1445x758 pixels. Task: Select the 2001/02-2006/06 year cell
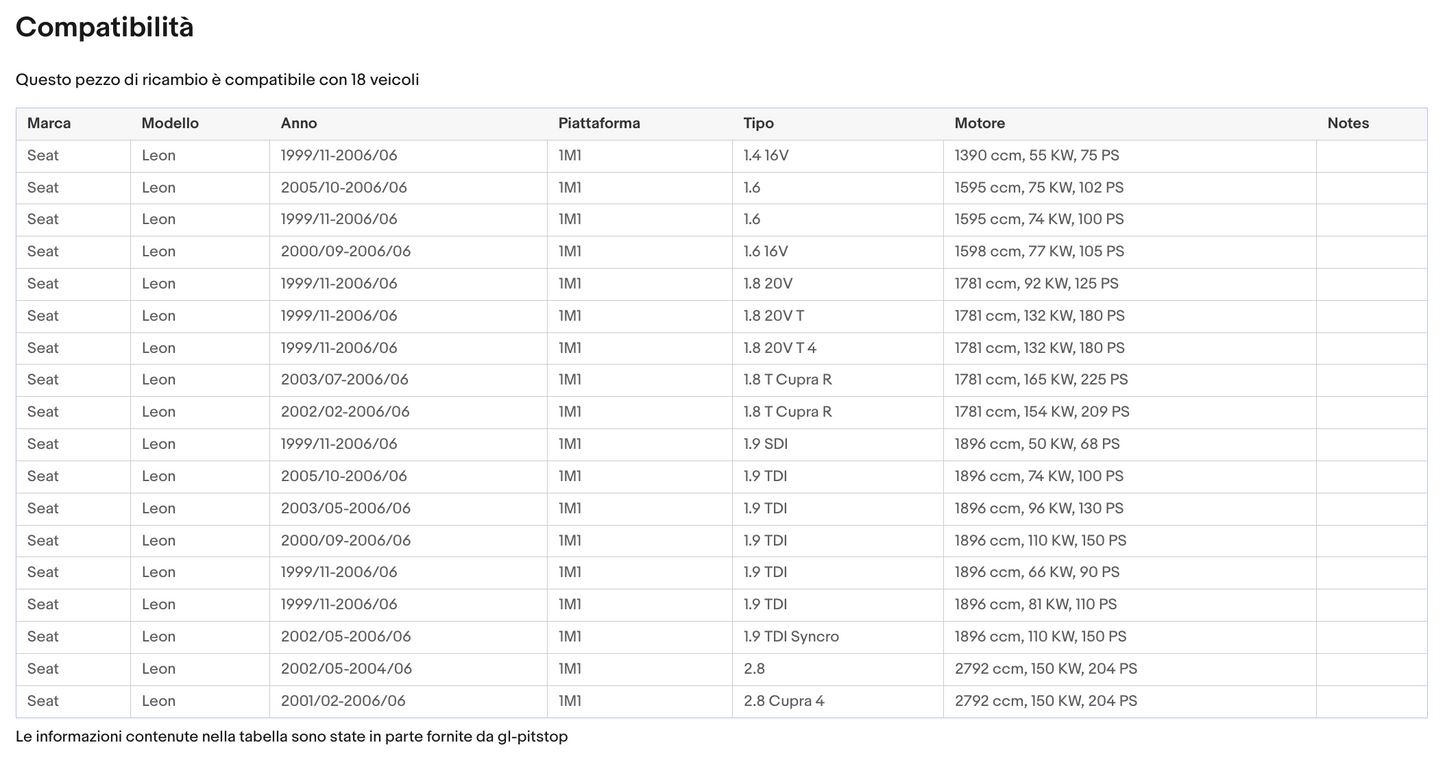tap(343, 701)
